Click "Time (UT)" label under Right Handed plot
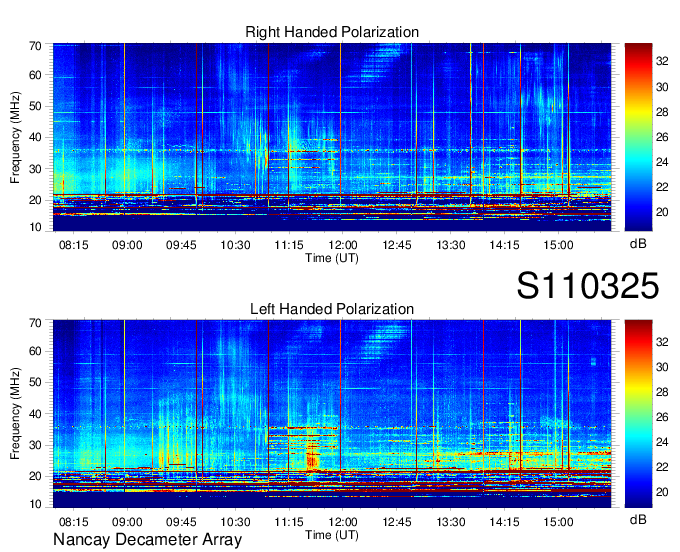The width and height of the screenshot is (680, 552). click(x=332, y=258)
